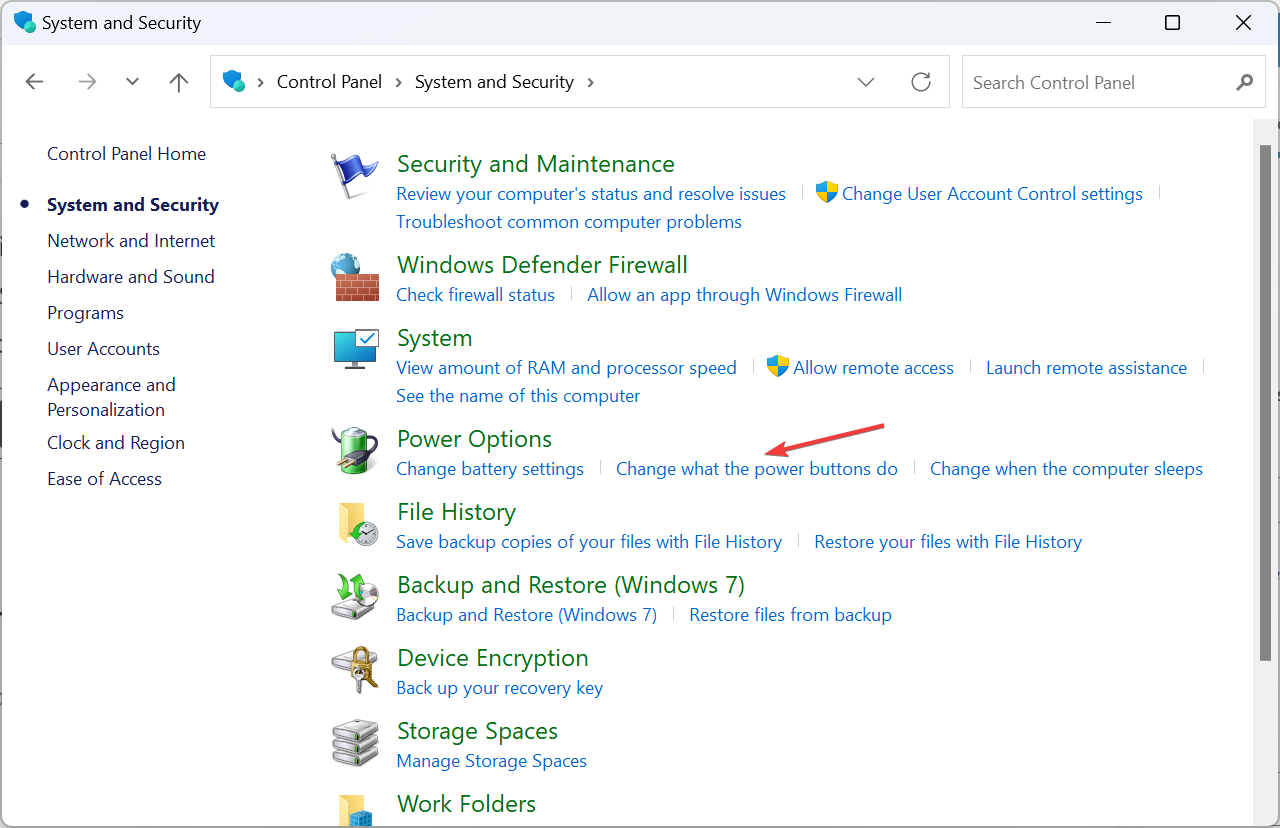1280x828 pixels.
Task: Click the Power Options battery icon
Action: (355, 451)
